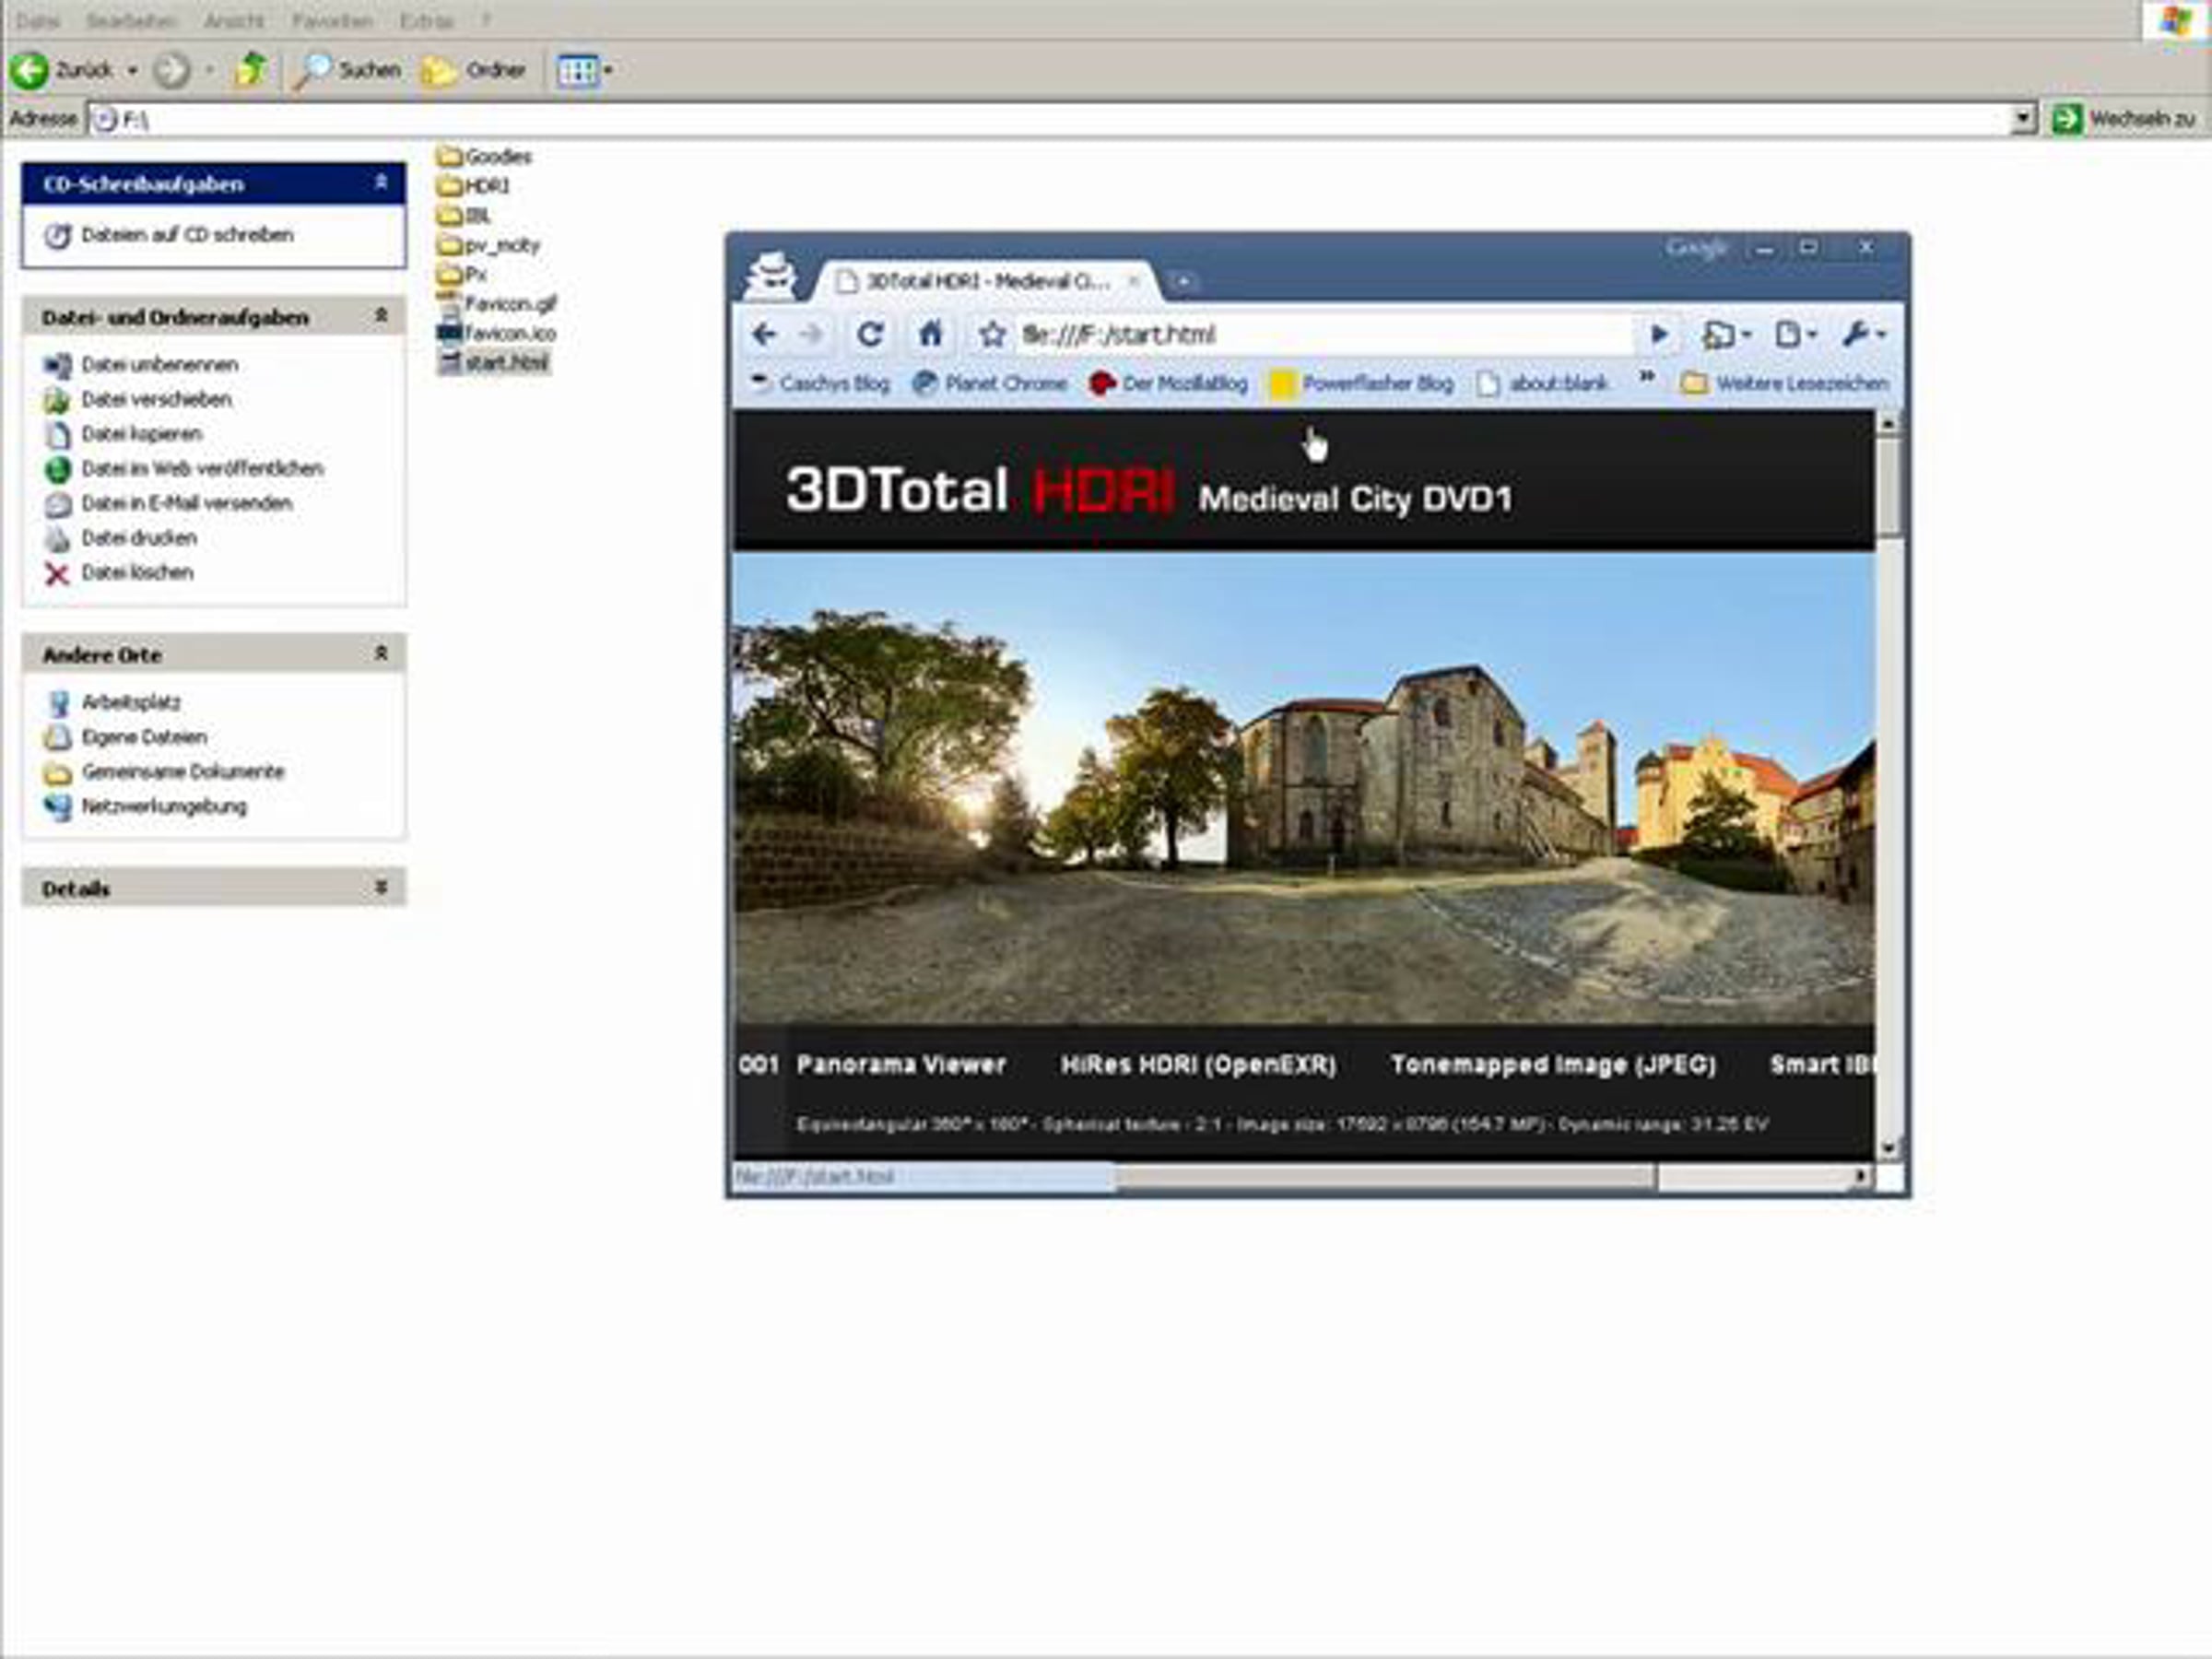The height and width of the screenshot is (1659, 2212).
Task: Click the home icon in Chrome
Action: tap(930, 334)
